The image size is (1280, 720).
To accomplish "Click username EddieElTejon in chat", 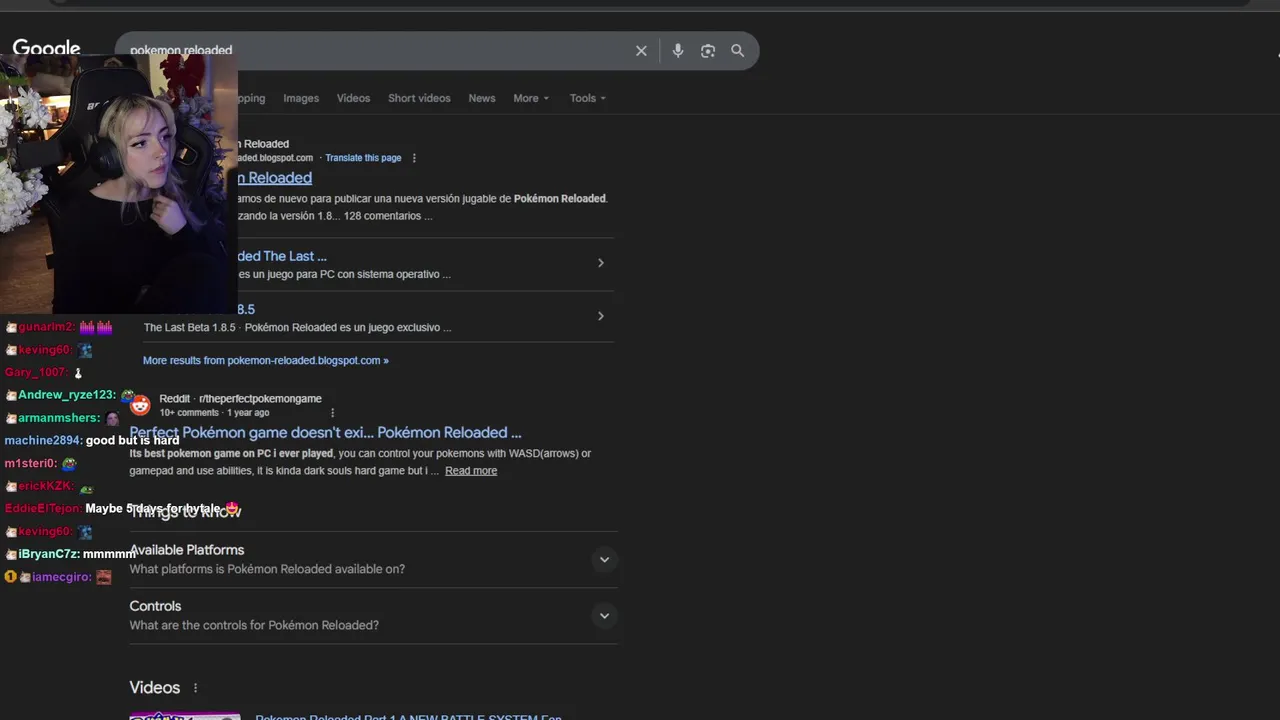I will (x=43, y=509).
